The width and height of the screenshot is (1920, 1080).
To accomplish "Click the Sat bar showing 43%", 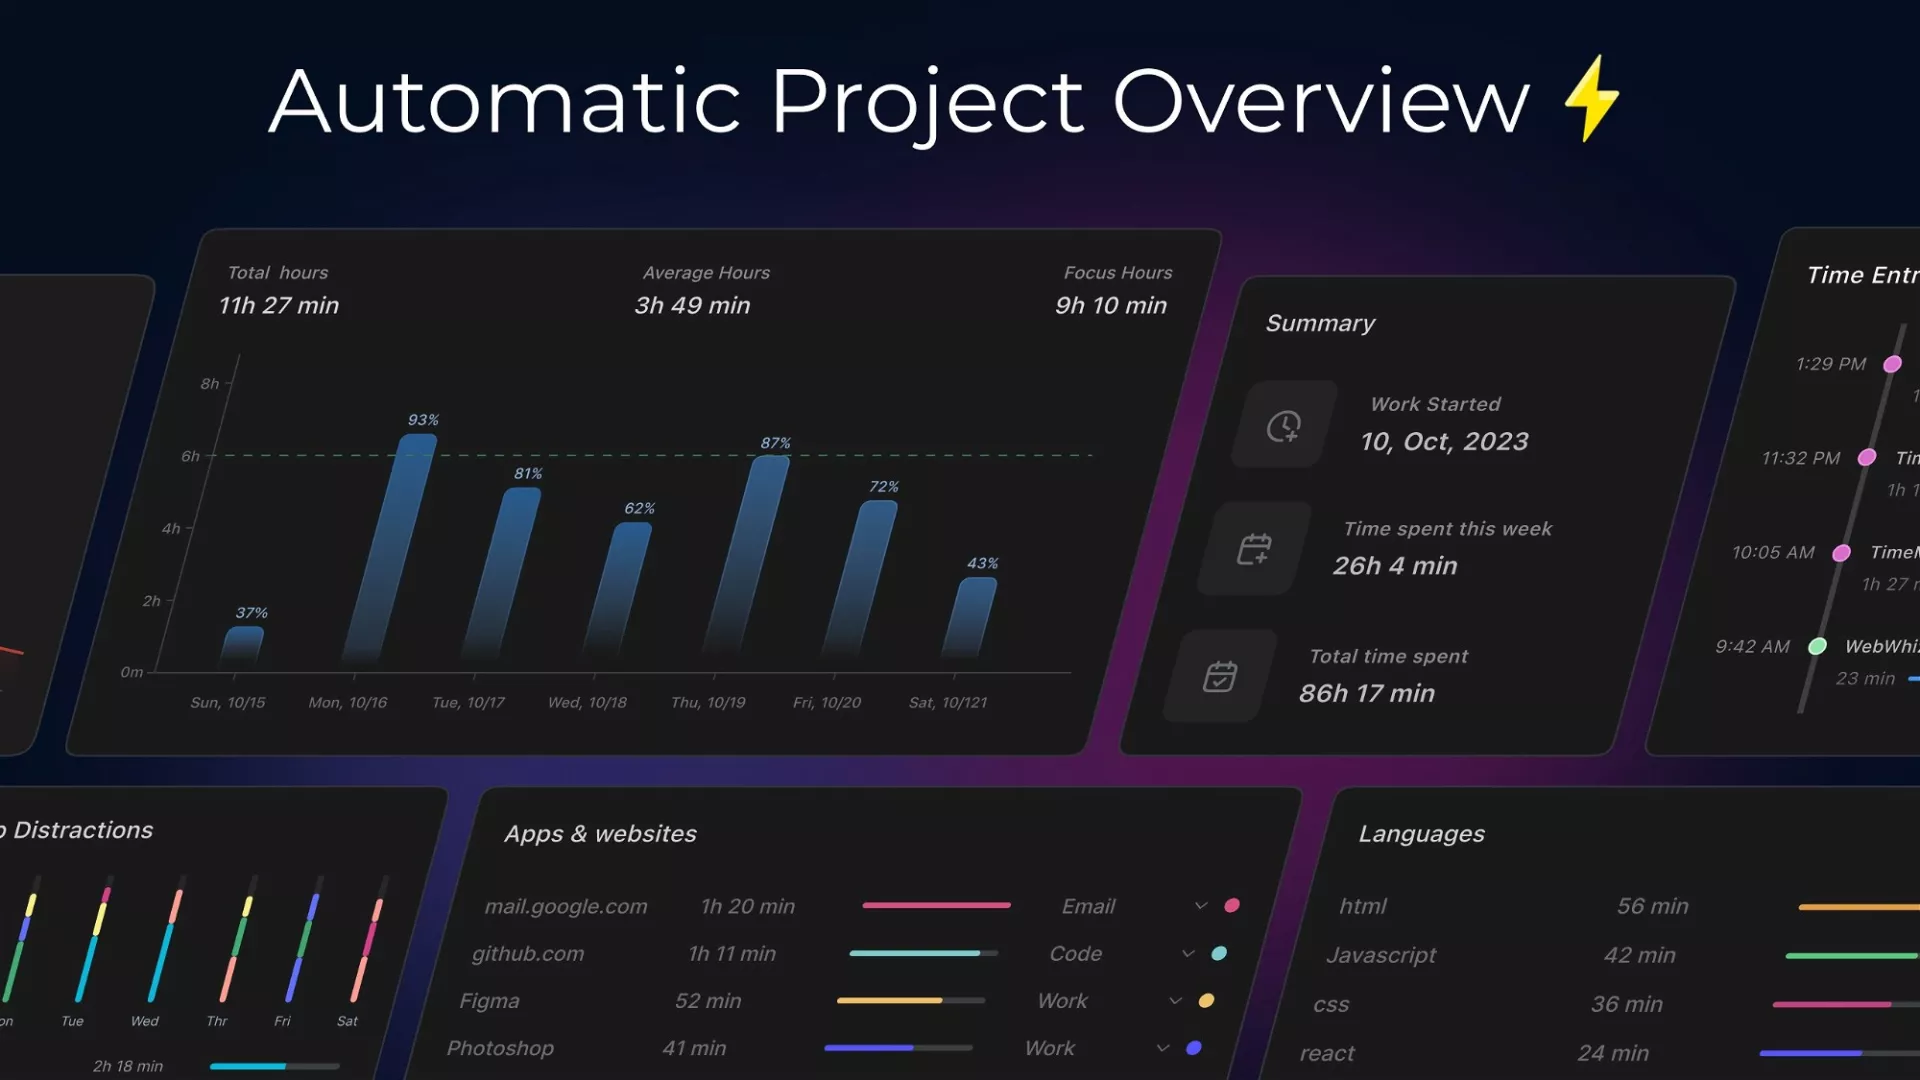I will [x=970, y=615].
